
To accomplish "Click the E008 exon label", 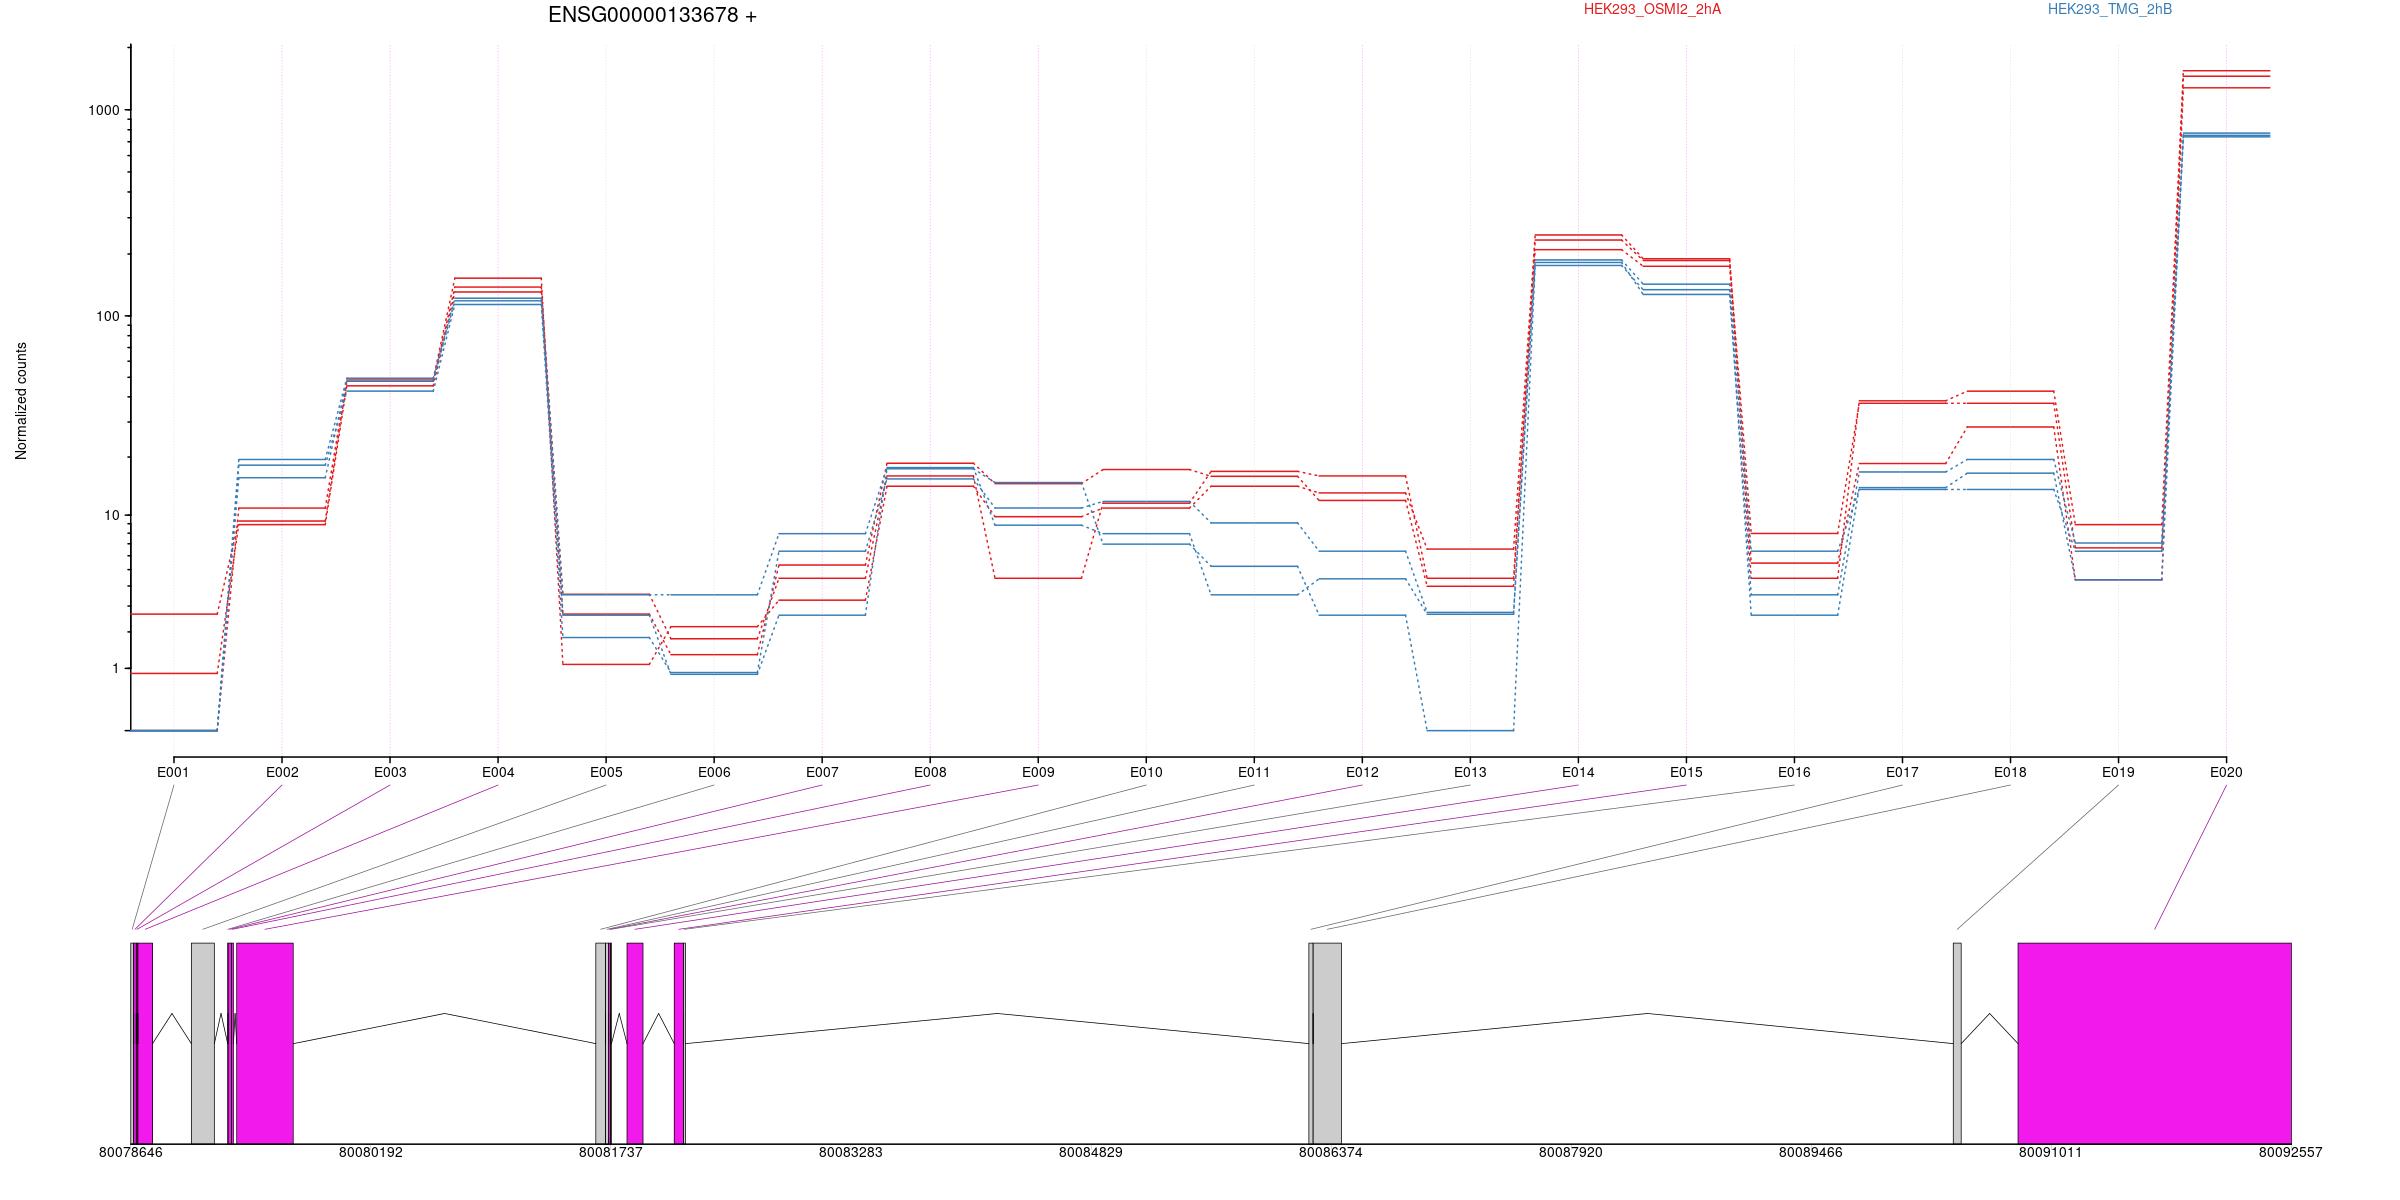I will [x=930, y=772].
